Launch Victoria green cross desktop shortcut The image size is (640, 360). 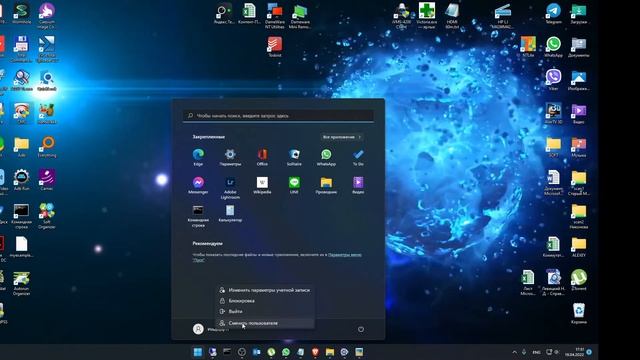[427, 16]
